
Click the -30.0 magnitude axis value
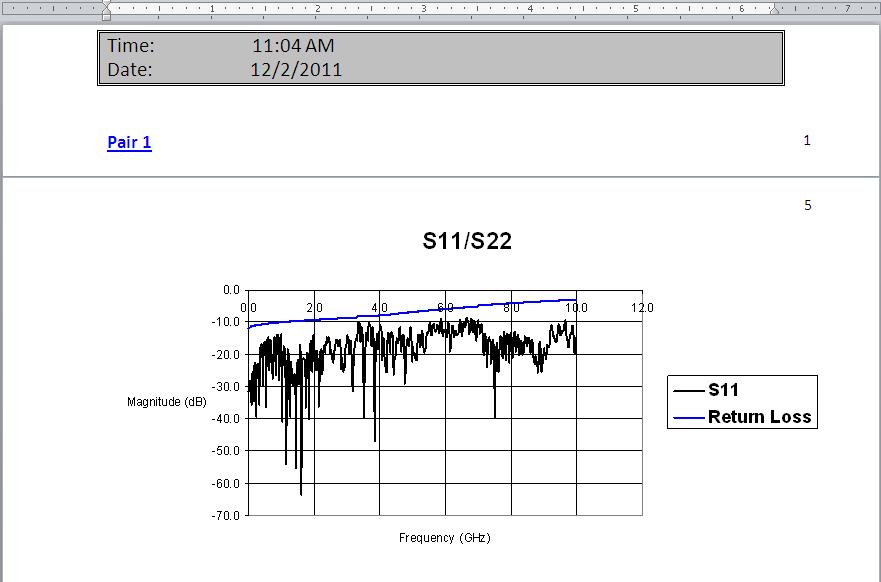225,387
